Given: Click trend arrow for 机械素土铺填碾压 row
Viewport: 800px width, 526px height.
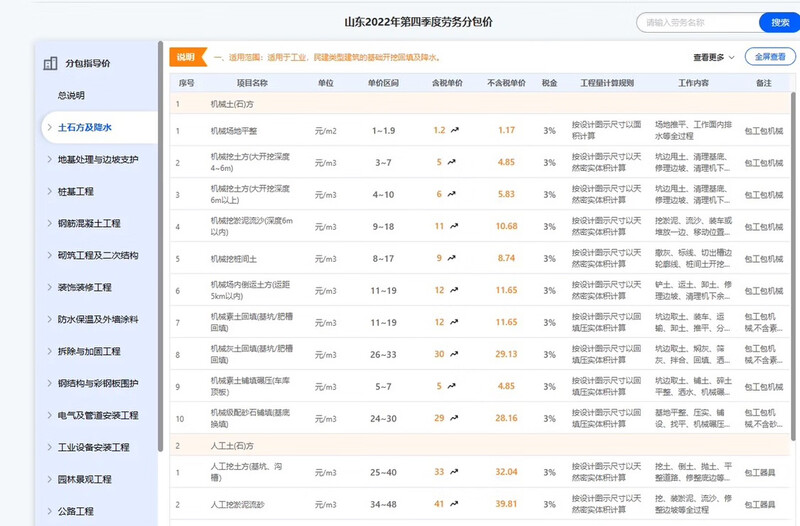Looking at the screenshot, I should pyautogui.click(x=452, y=386).
